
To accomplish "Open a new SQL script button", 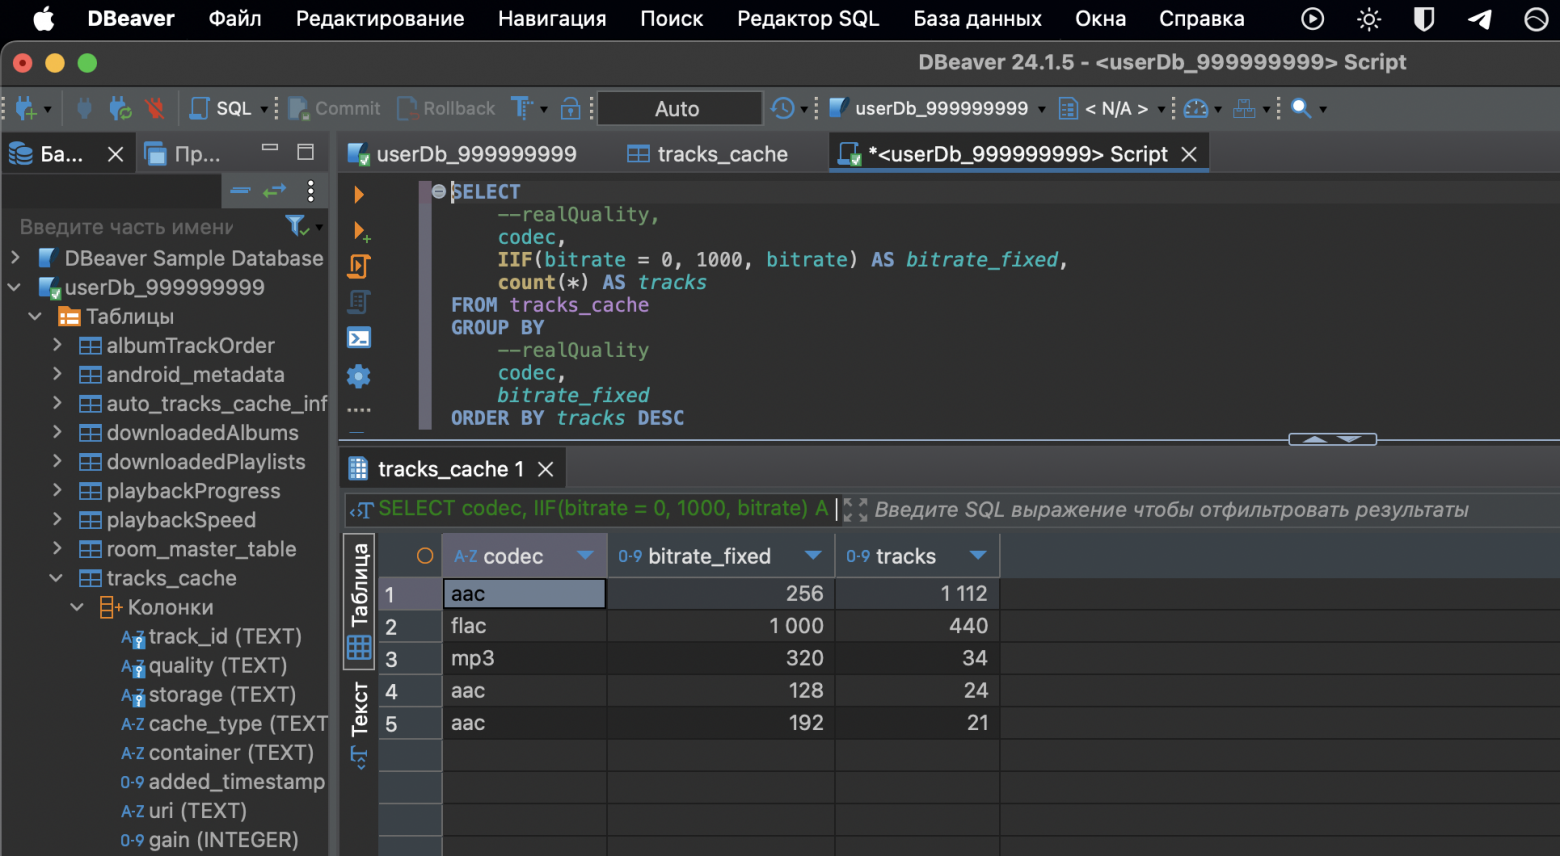I will (x=221, y=108).
